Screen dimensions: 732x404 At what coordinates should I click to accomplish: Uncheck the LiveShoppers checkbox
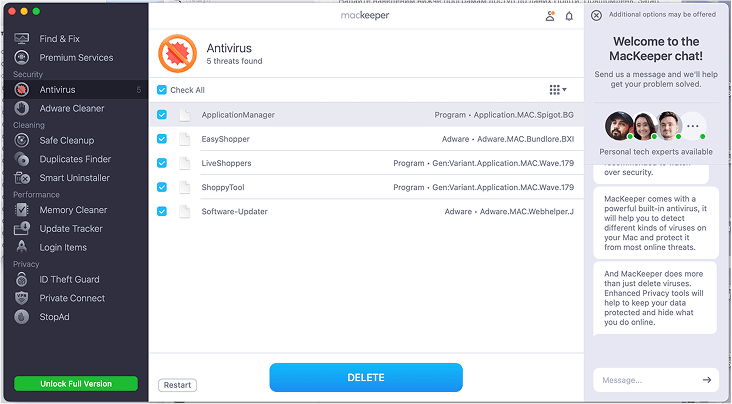[162, 163]
